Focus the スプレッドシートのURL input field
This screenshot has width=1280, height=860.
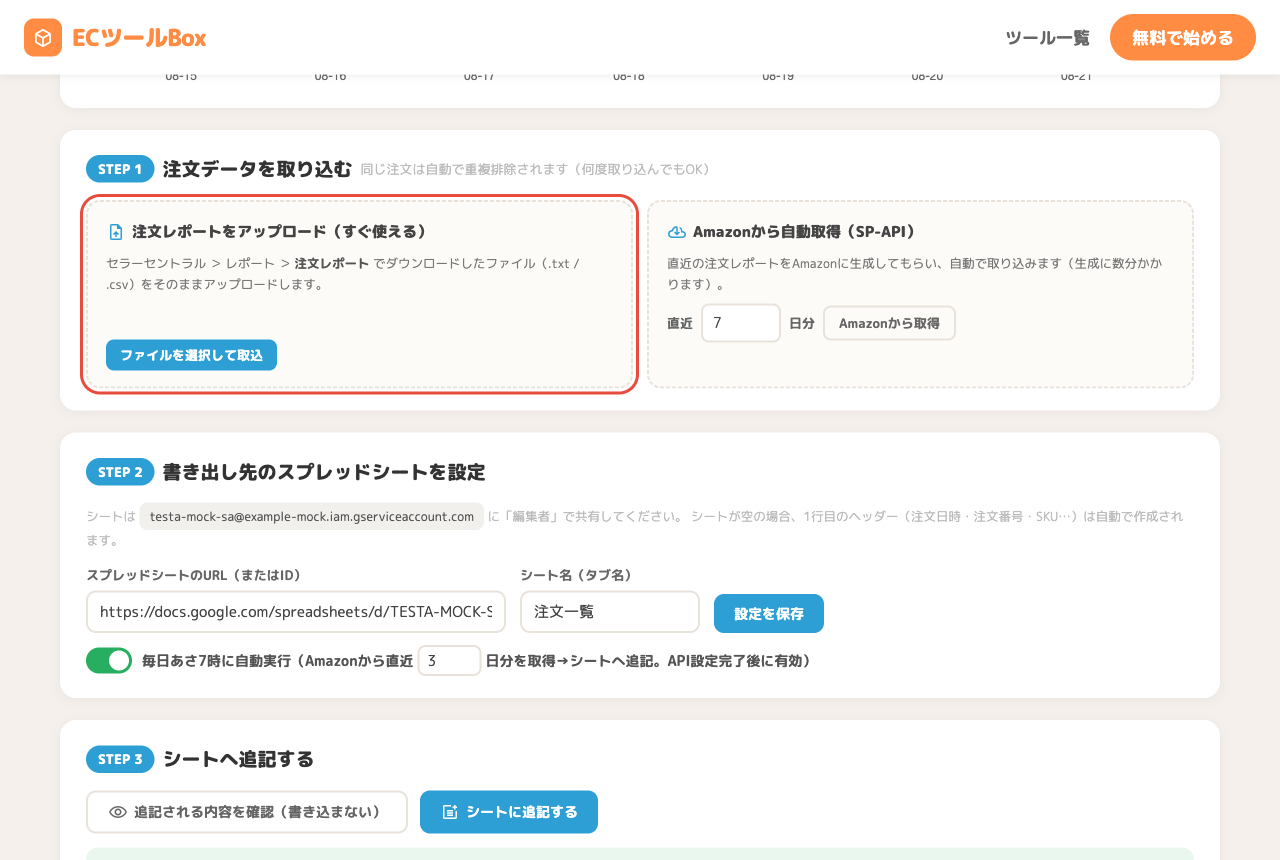coord(296,612)
